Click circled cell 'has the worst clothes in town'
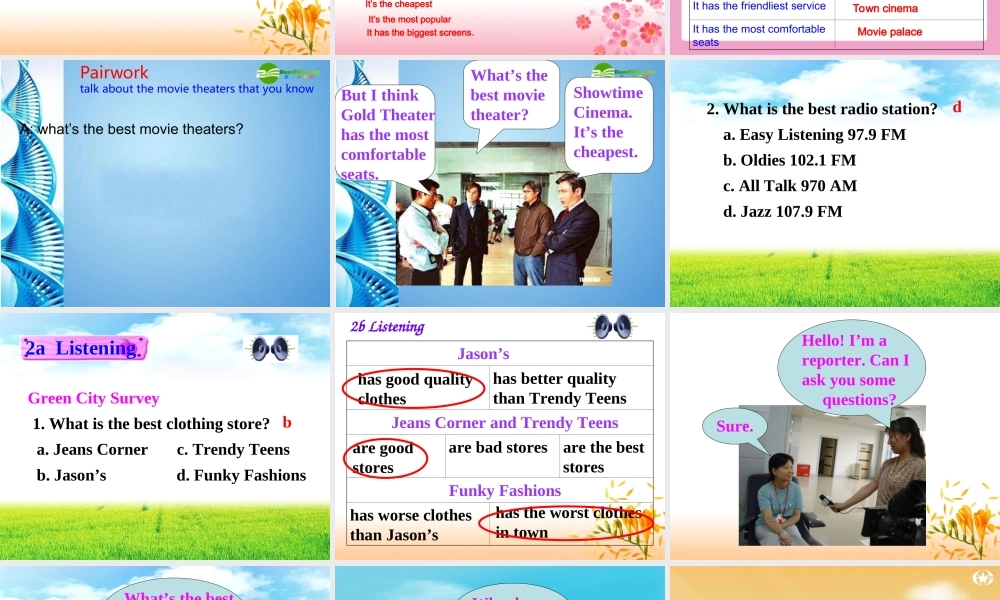 point(571,523)
